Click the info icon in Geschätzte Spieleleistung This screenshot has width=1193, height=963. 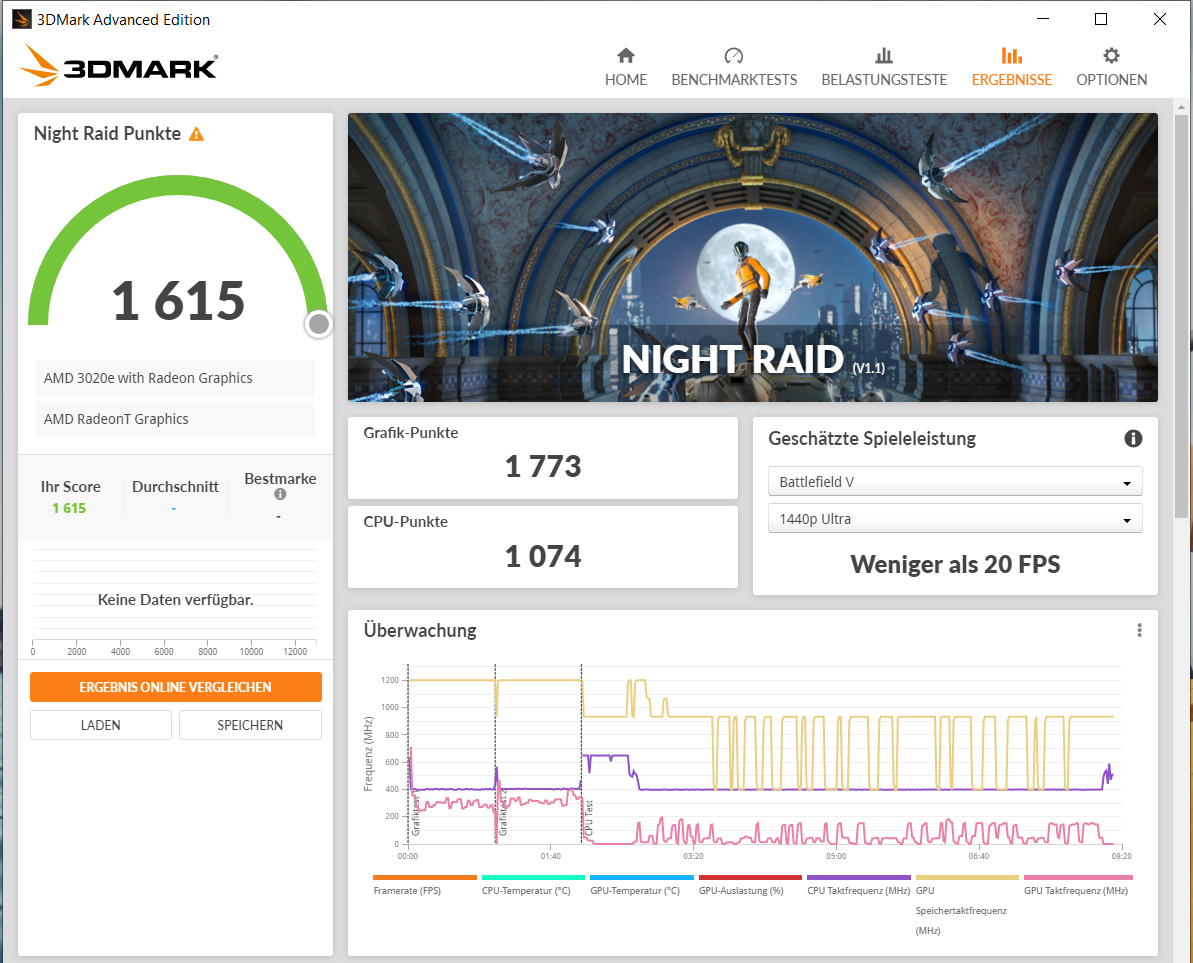pyautogui.click(x=1133, y=438)
